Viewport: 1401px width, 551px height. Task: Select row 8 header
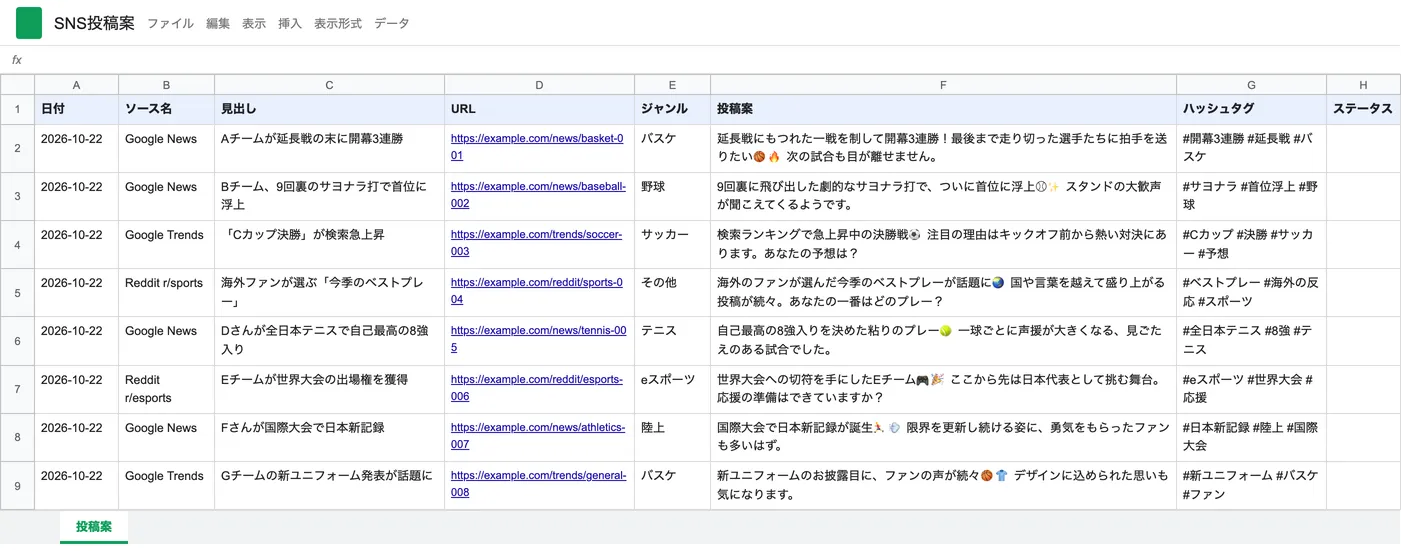[x=17, y=437]
